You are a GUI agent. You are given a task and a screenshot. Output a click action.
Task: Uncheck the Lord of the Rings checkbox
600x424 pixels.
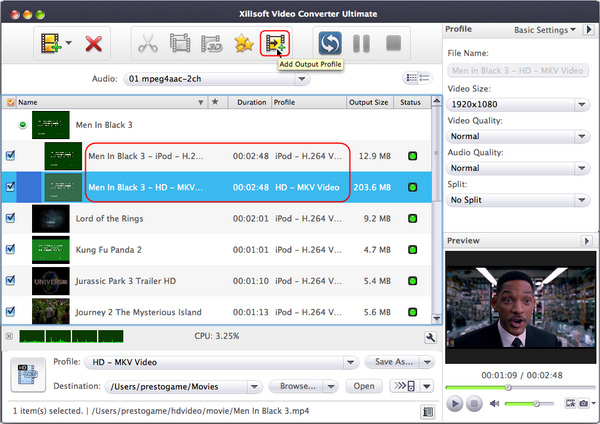(10, 218)
